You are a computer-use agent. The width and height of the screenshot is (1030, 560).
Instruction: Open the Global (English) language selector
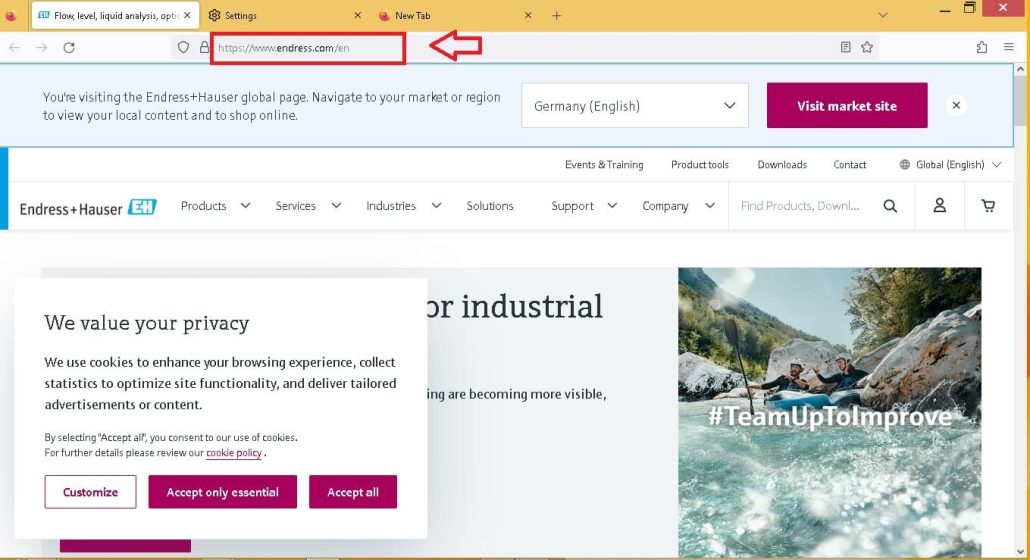[950, 165]
